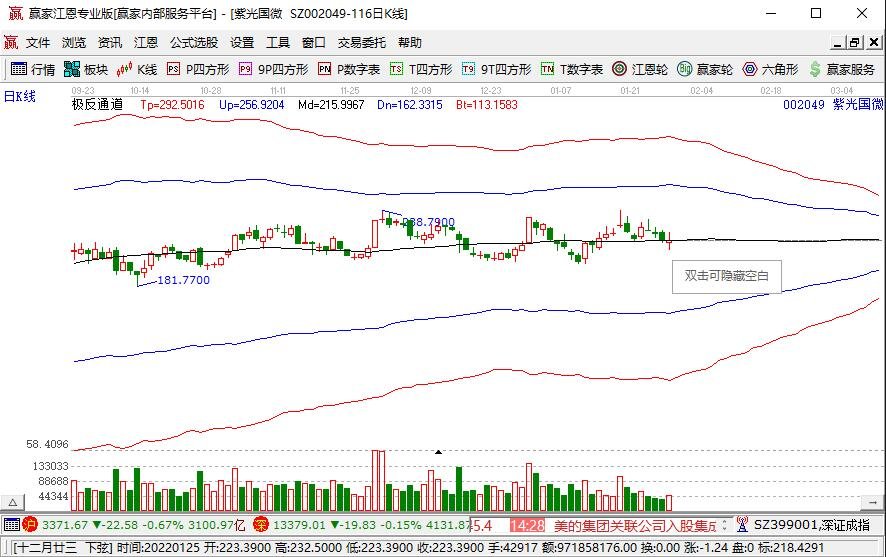This screenshot has height=557, width=886.
Task: Click the 赢 app icon in menu bar
Action: pos(11,42)
